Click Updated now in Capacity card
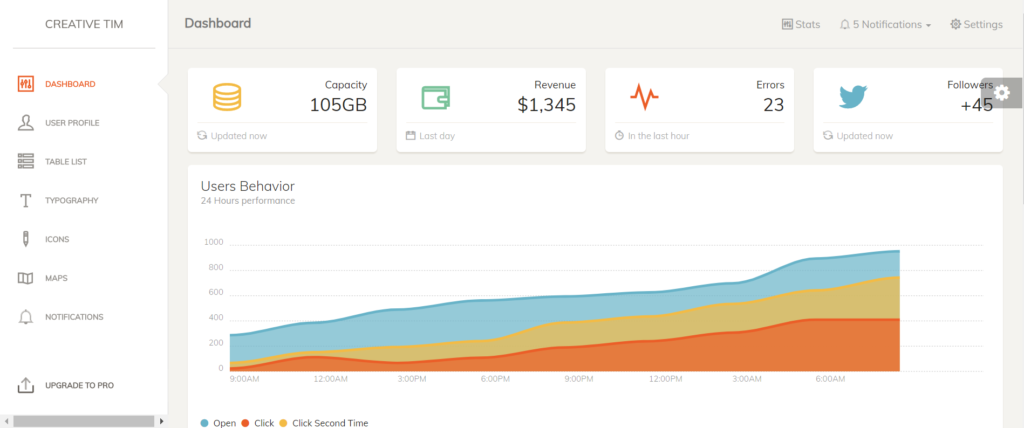 (x=239, y=136)
